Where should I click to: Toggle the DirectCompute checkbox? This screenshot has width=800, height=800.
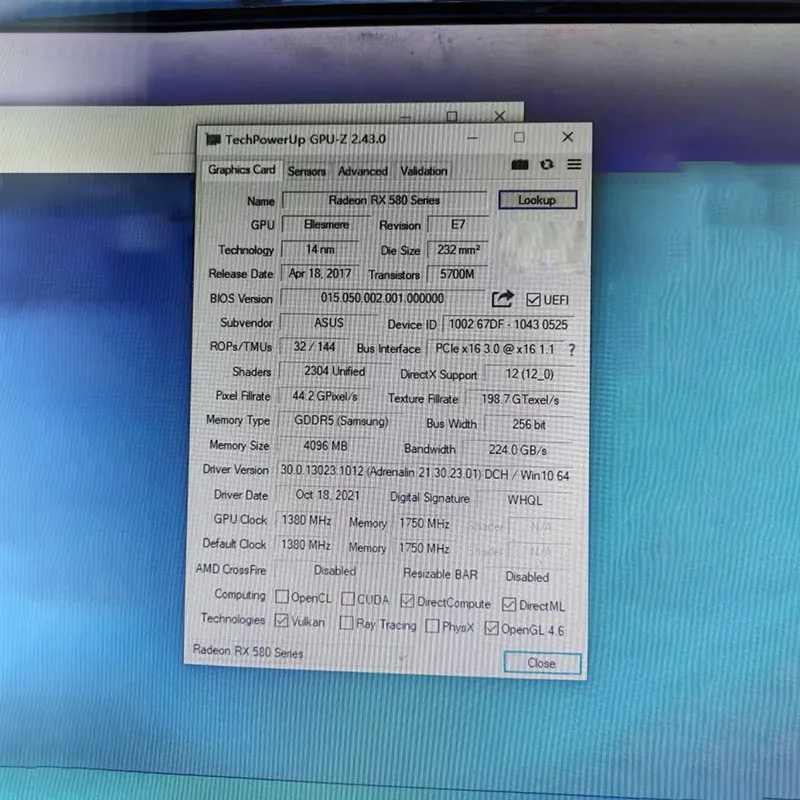coord(407,601)
